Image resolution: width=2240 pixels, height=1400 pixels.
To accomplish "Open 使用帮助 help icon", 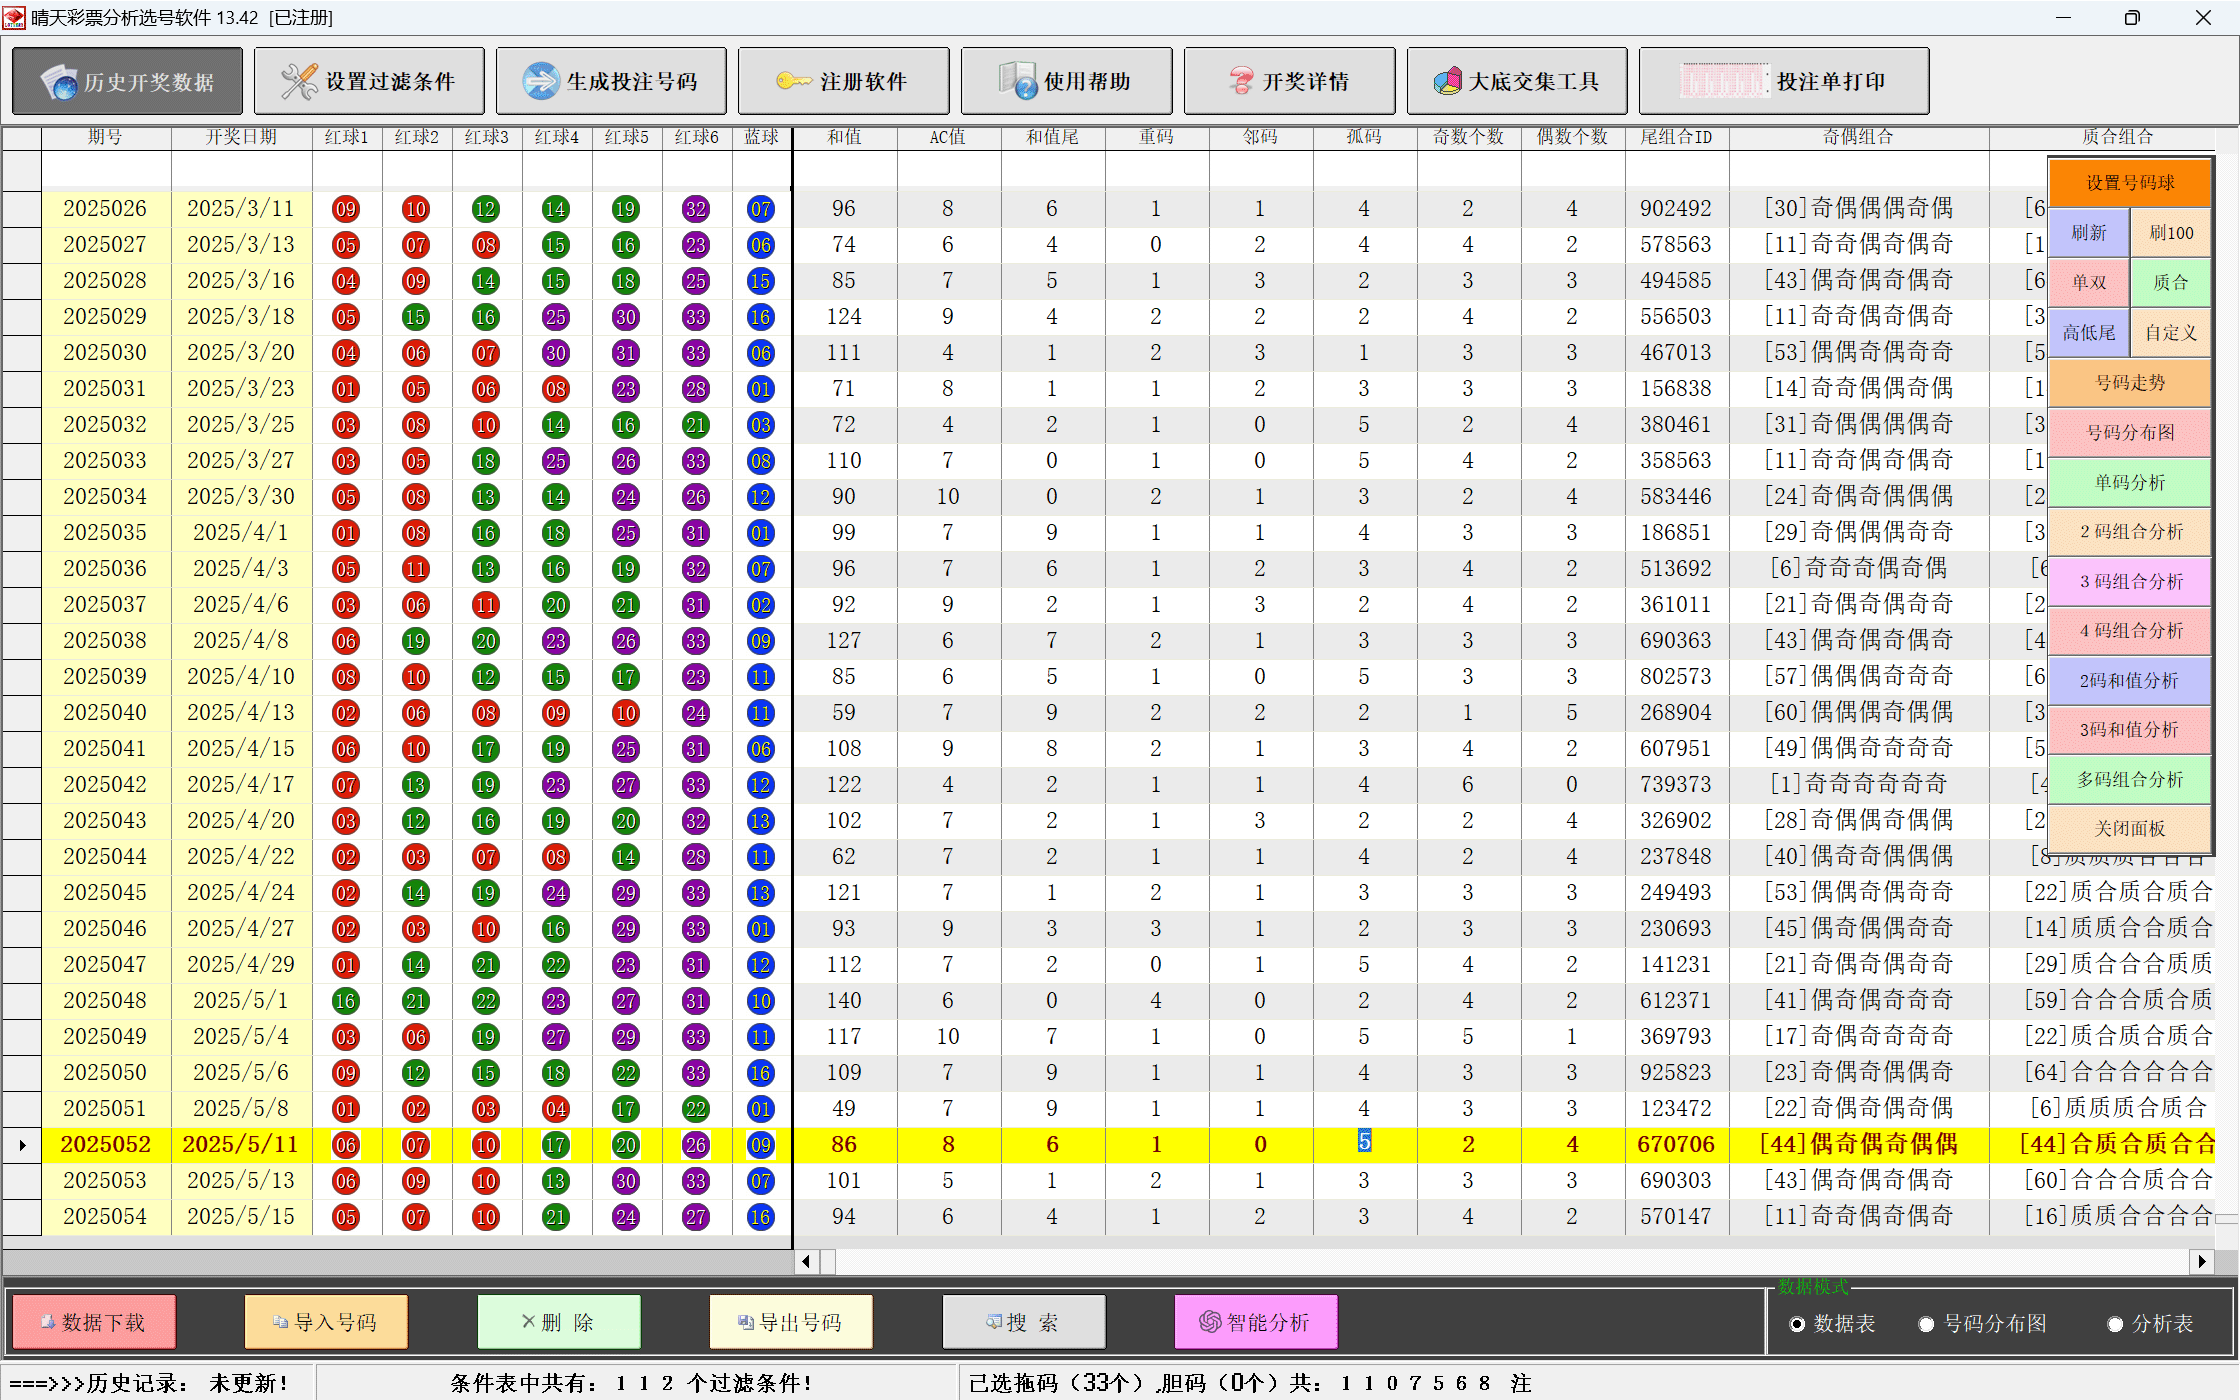I will [x=1018, y=82].
